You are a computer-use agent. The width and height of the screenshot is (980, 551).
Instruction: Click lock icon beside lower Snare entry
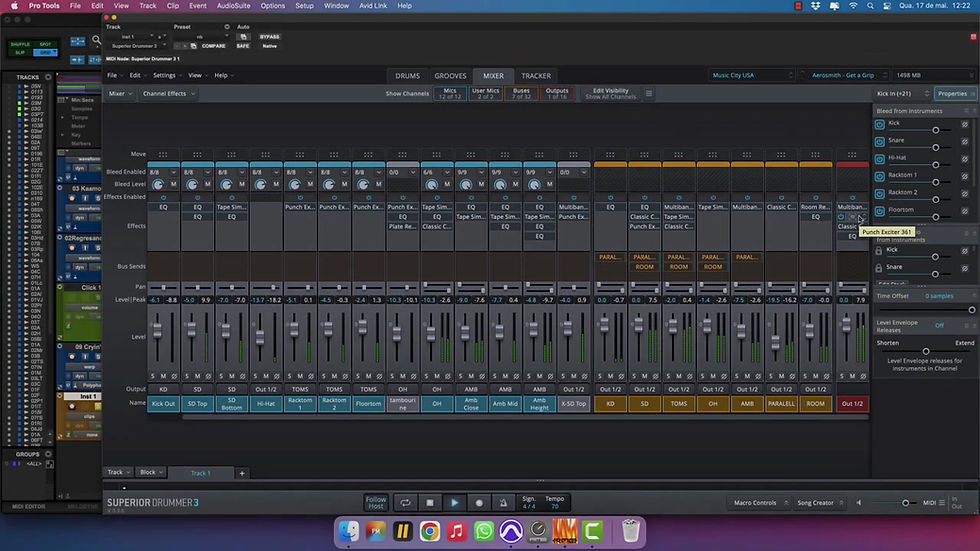(x=879, y=268)
